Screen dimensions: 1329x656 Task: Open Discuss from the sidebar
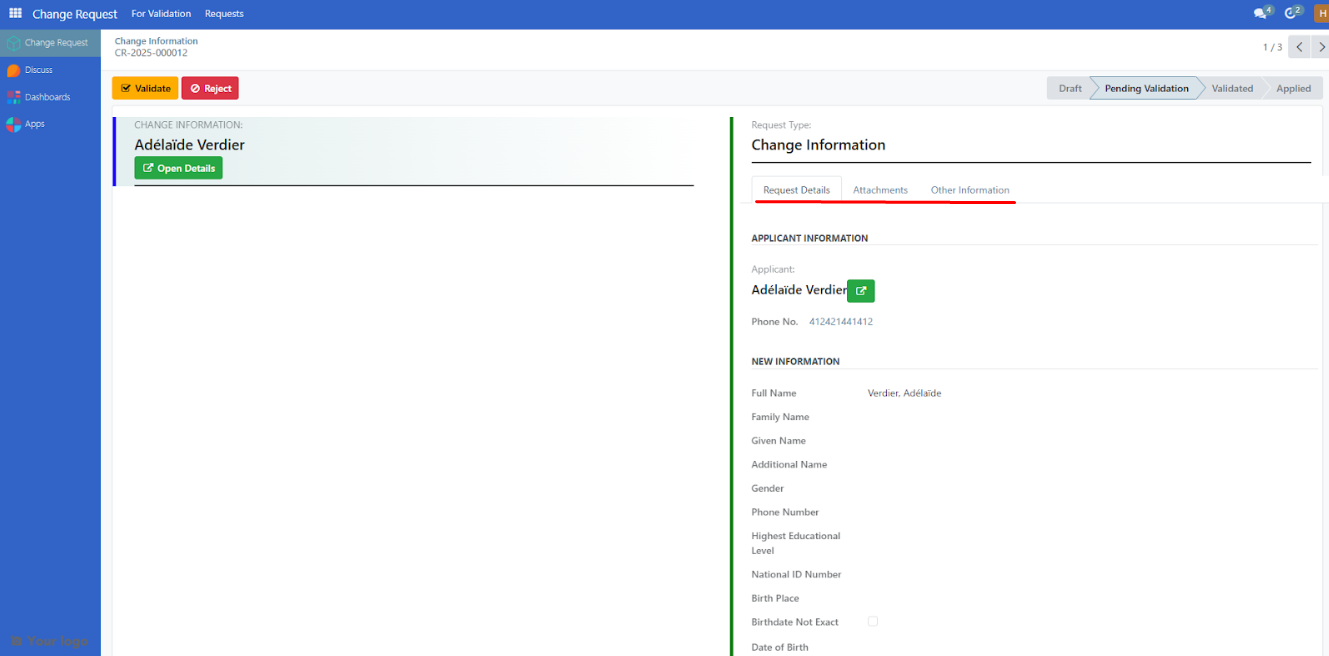pos(38,69)
